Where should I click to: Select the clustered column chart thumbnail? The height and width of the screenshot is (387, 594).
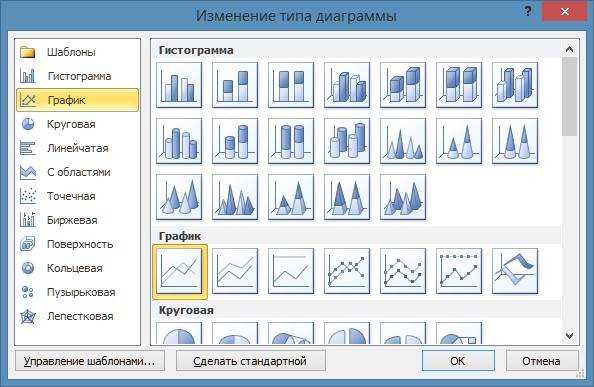coord(179,85)
